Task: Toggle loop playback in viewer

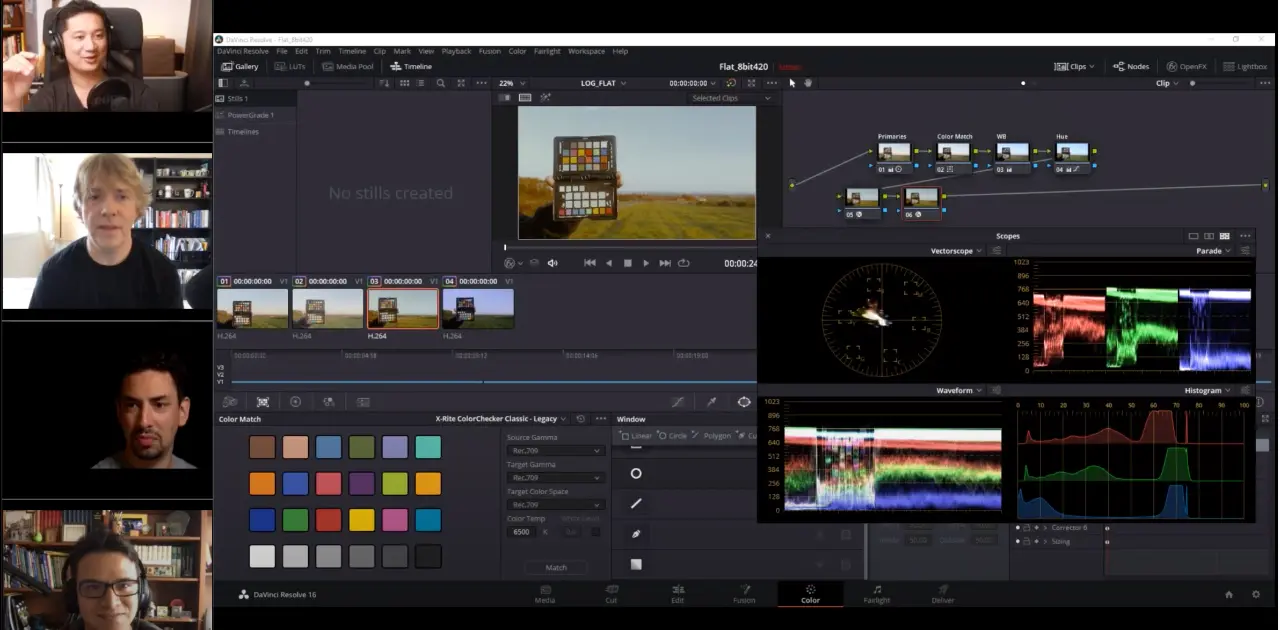Action: (x=684, y=263)
